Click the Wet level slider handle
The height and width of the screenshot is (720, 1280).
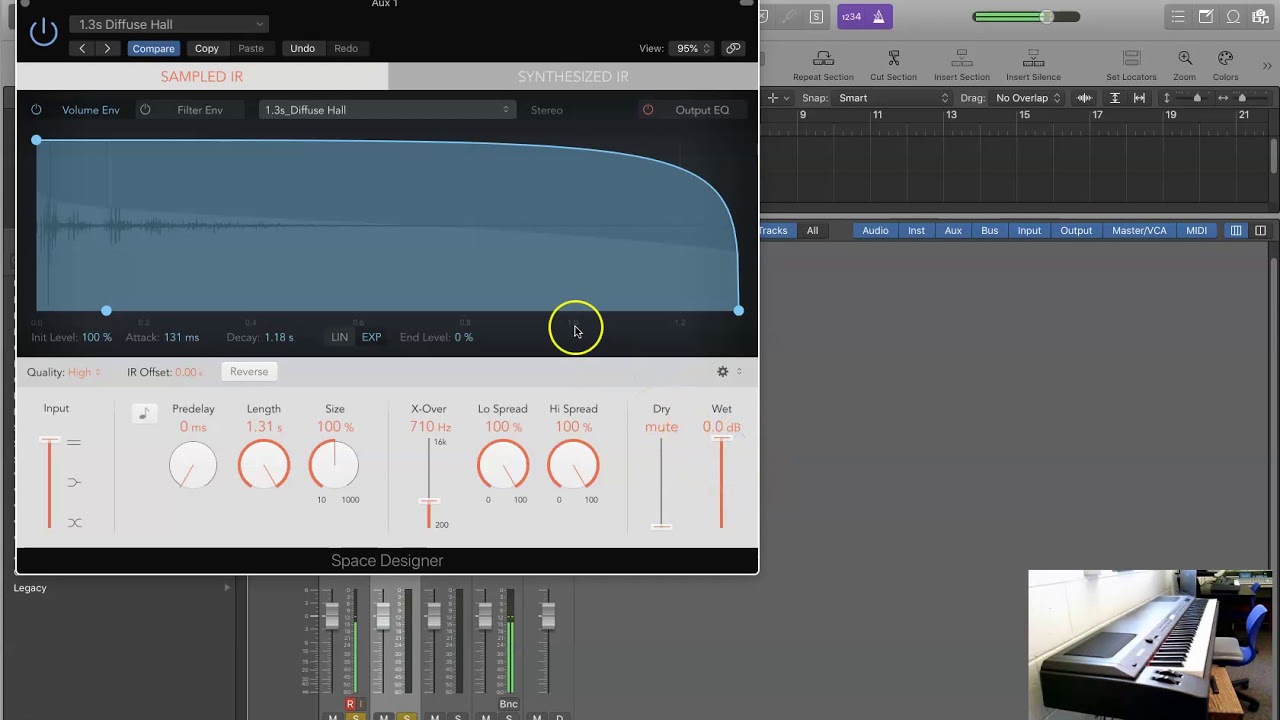[721, 439]
